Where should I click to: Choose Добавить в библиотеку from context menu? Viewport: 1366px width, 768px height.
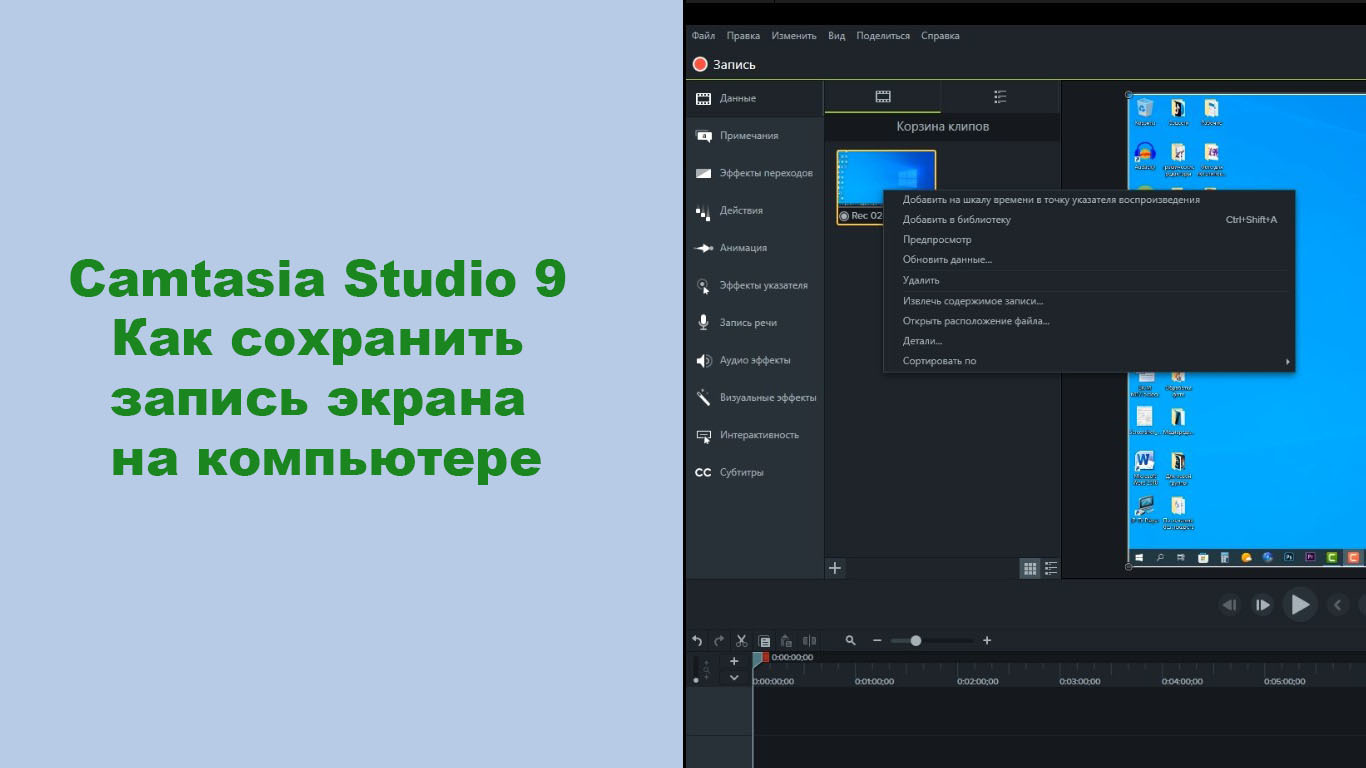coord(1089,219)
